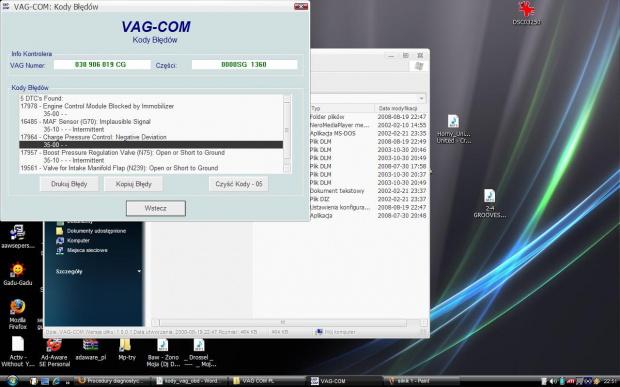Switch to 'Procedury diagnostyc...' Firefox taskbar button
The height and width of the screenshot is (387, 620).
pyautogui.click(x=112, y=381)
